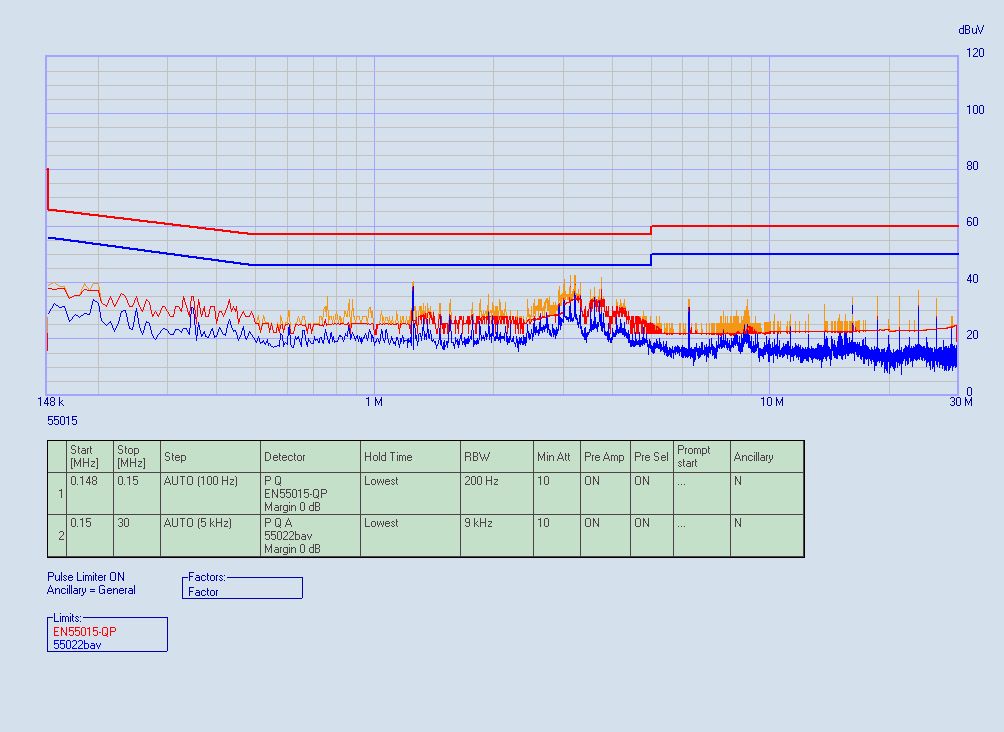This screenshot has width=1004, height=732.
Task: Click the 80 y-axis value
Action: 972,166
